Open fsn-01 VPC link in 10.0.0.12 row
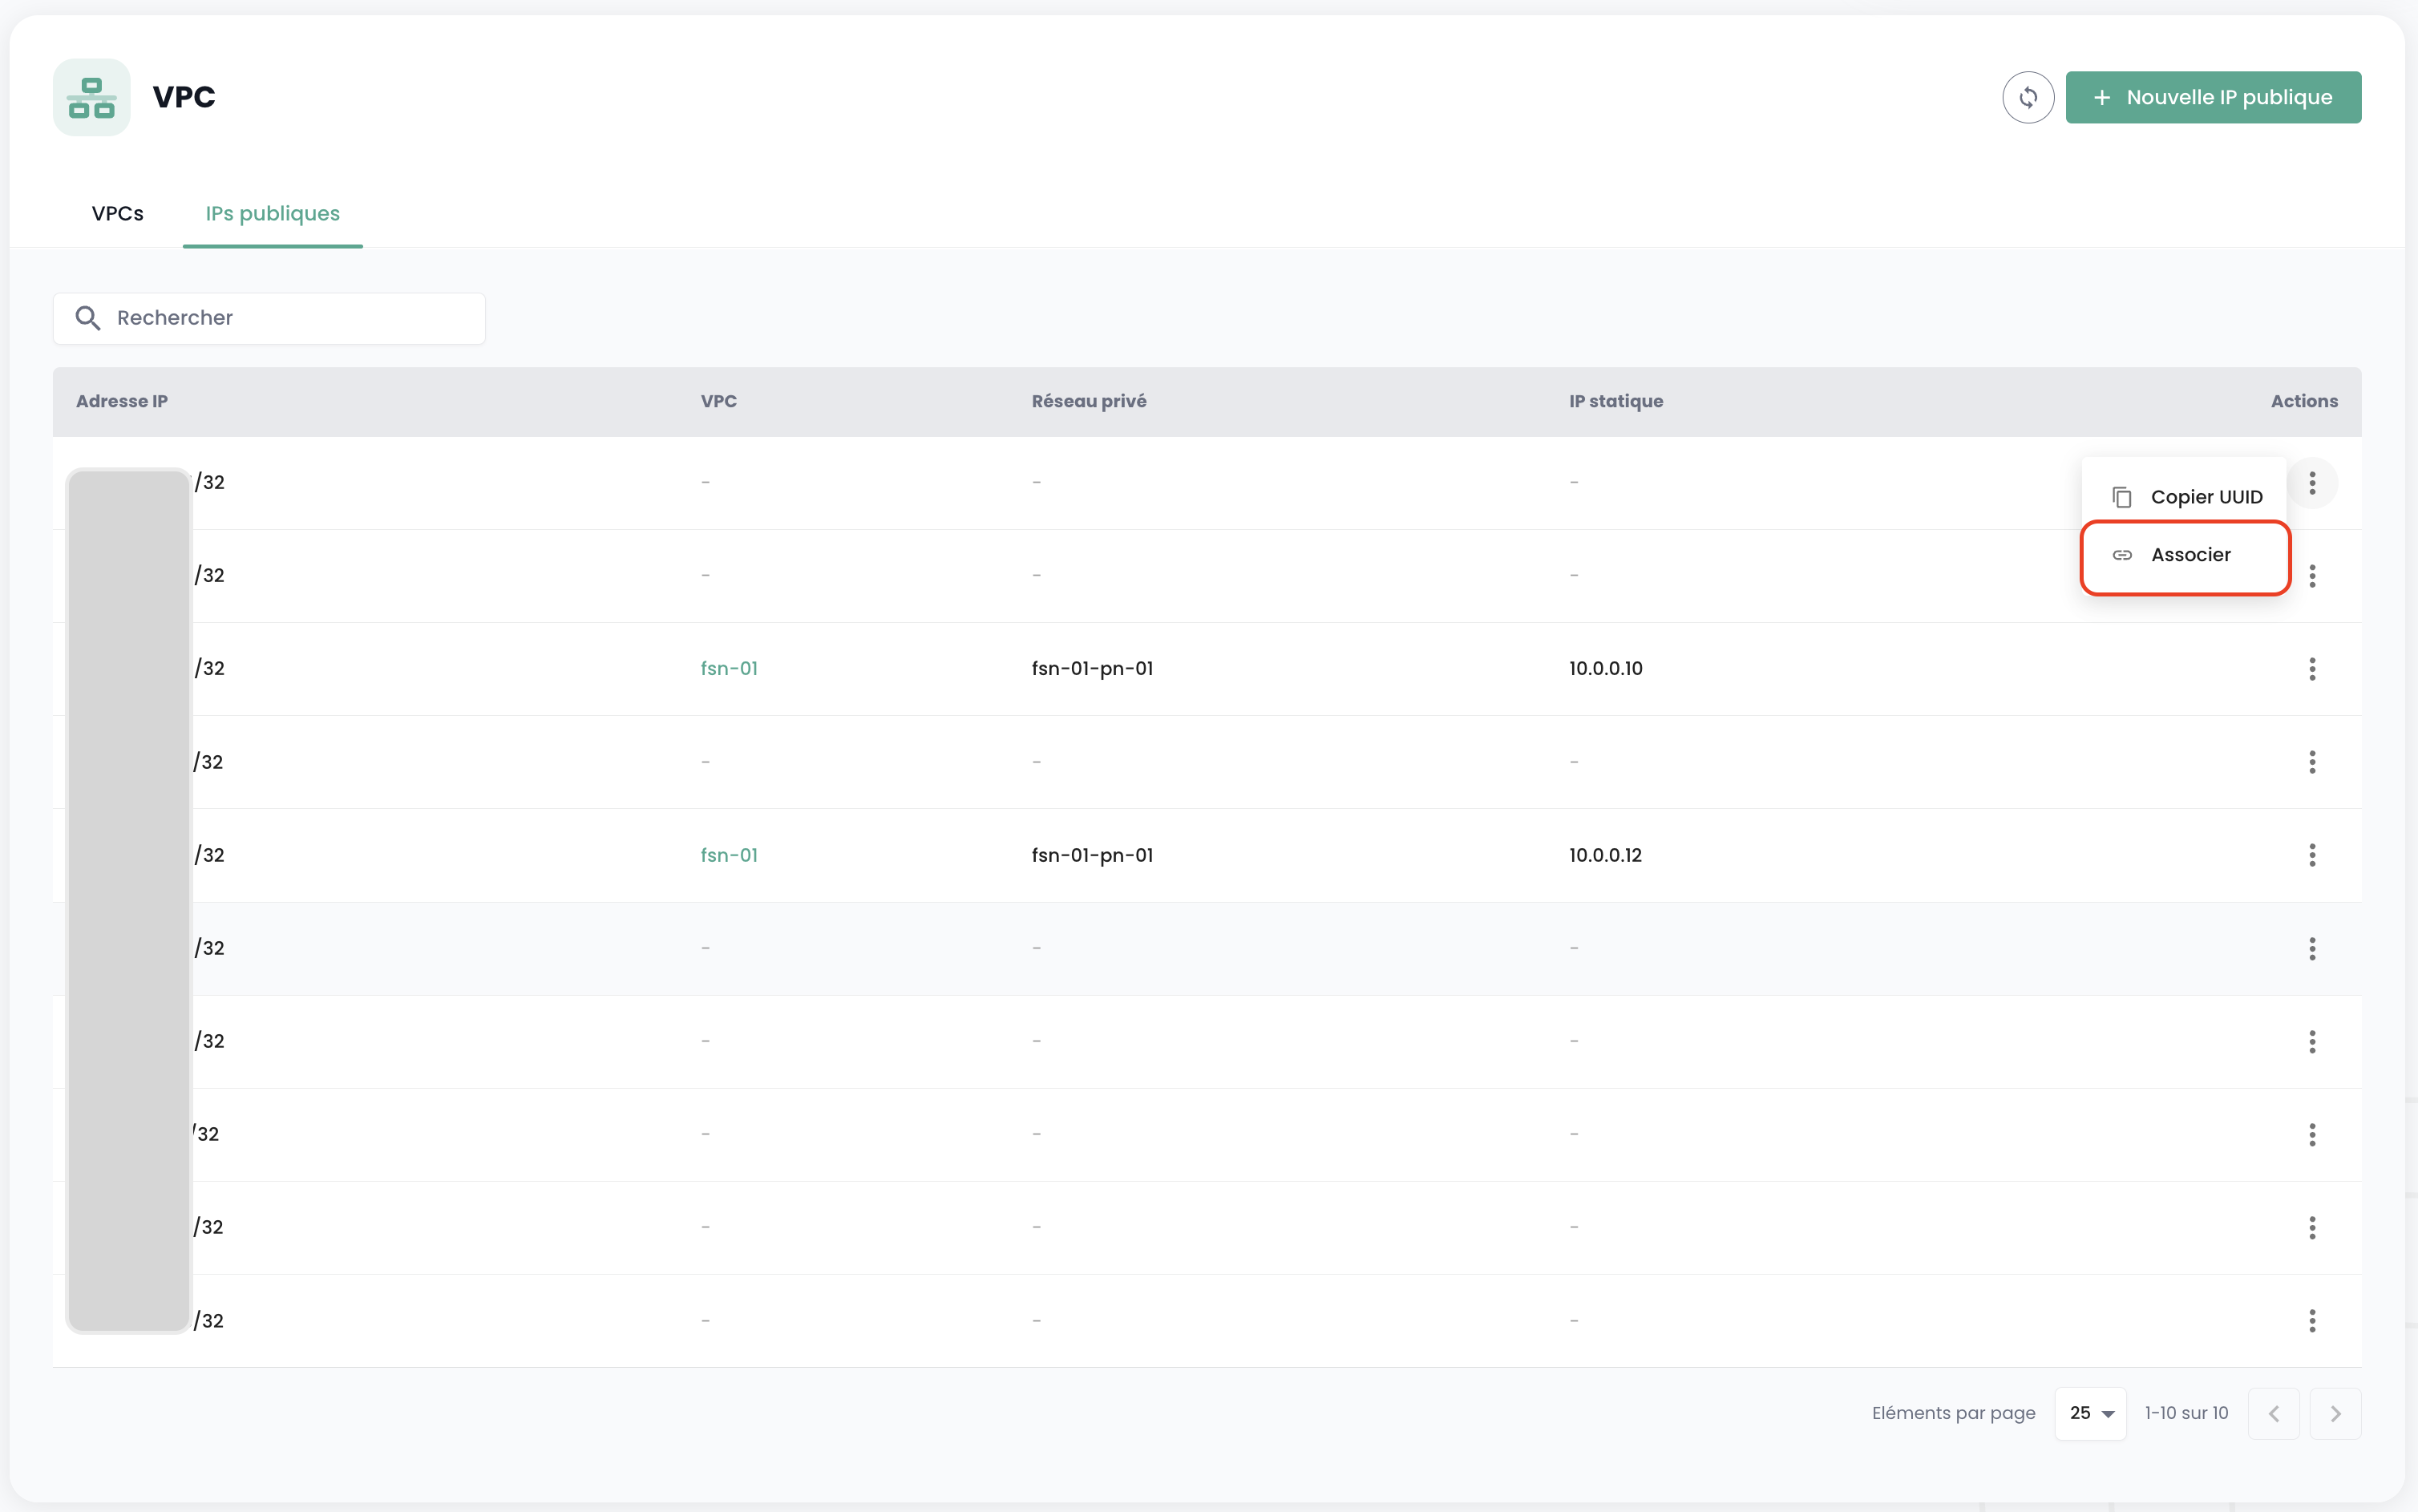This screenshot has height=1512, width=2418. [728, 855]
